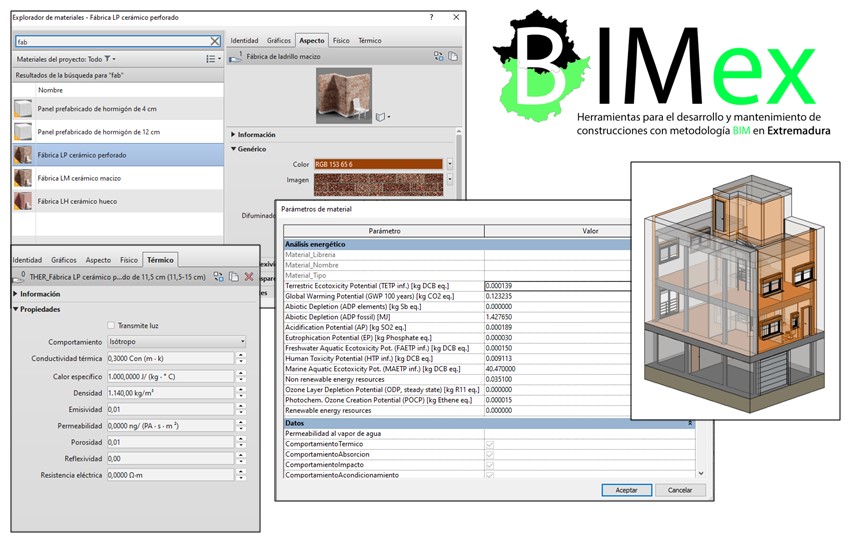Open the dropdown arrow next to Color RGB field
This screenshot has width=850, height=540.
[449, 164]
